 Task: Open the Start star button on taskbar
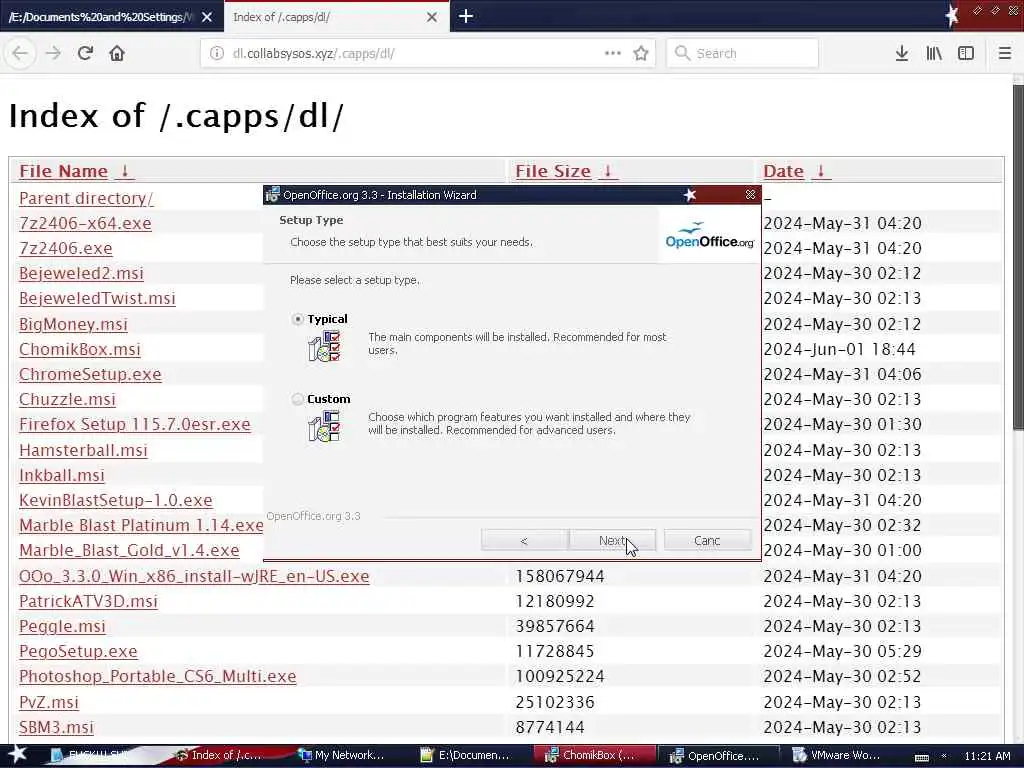click(x=17, y=754)
